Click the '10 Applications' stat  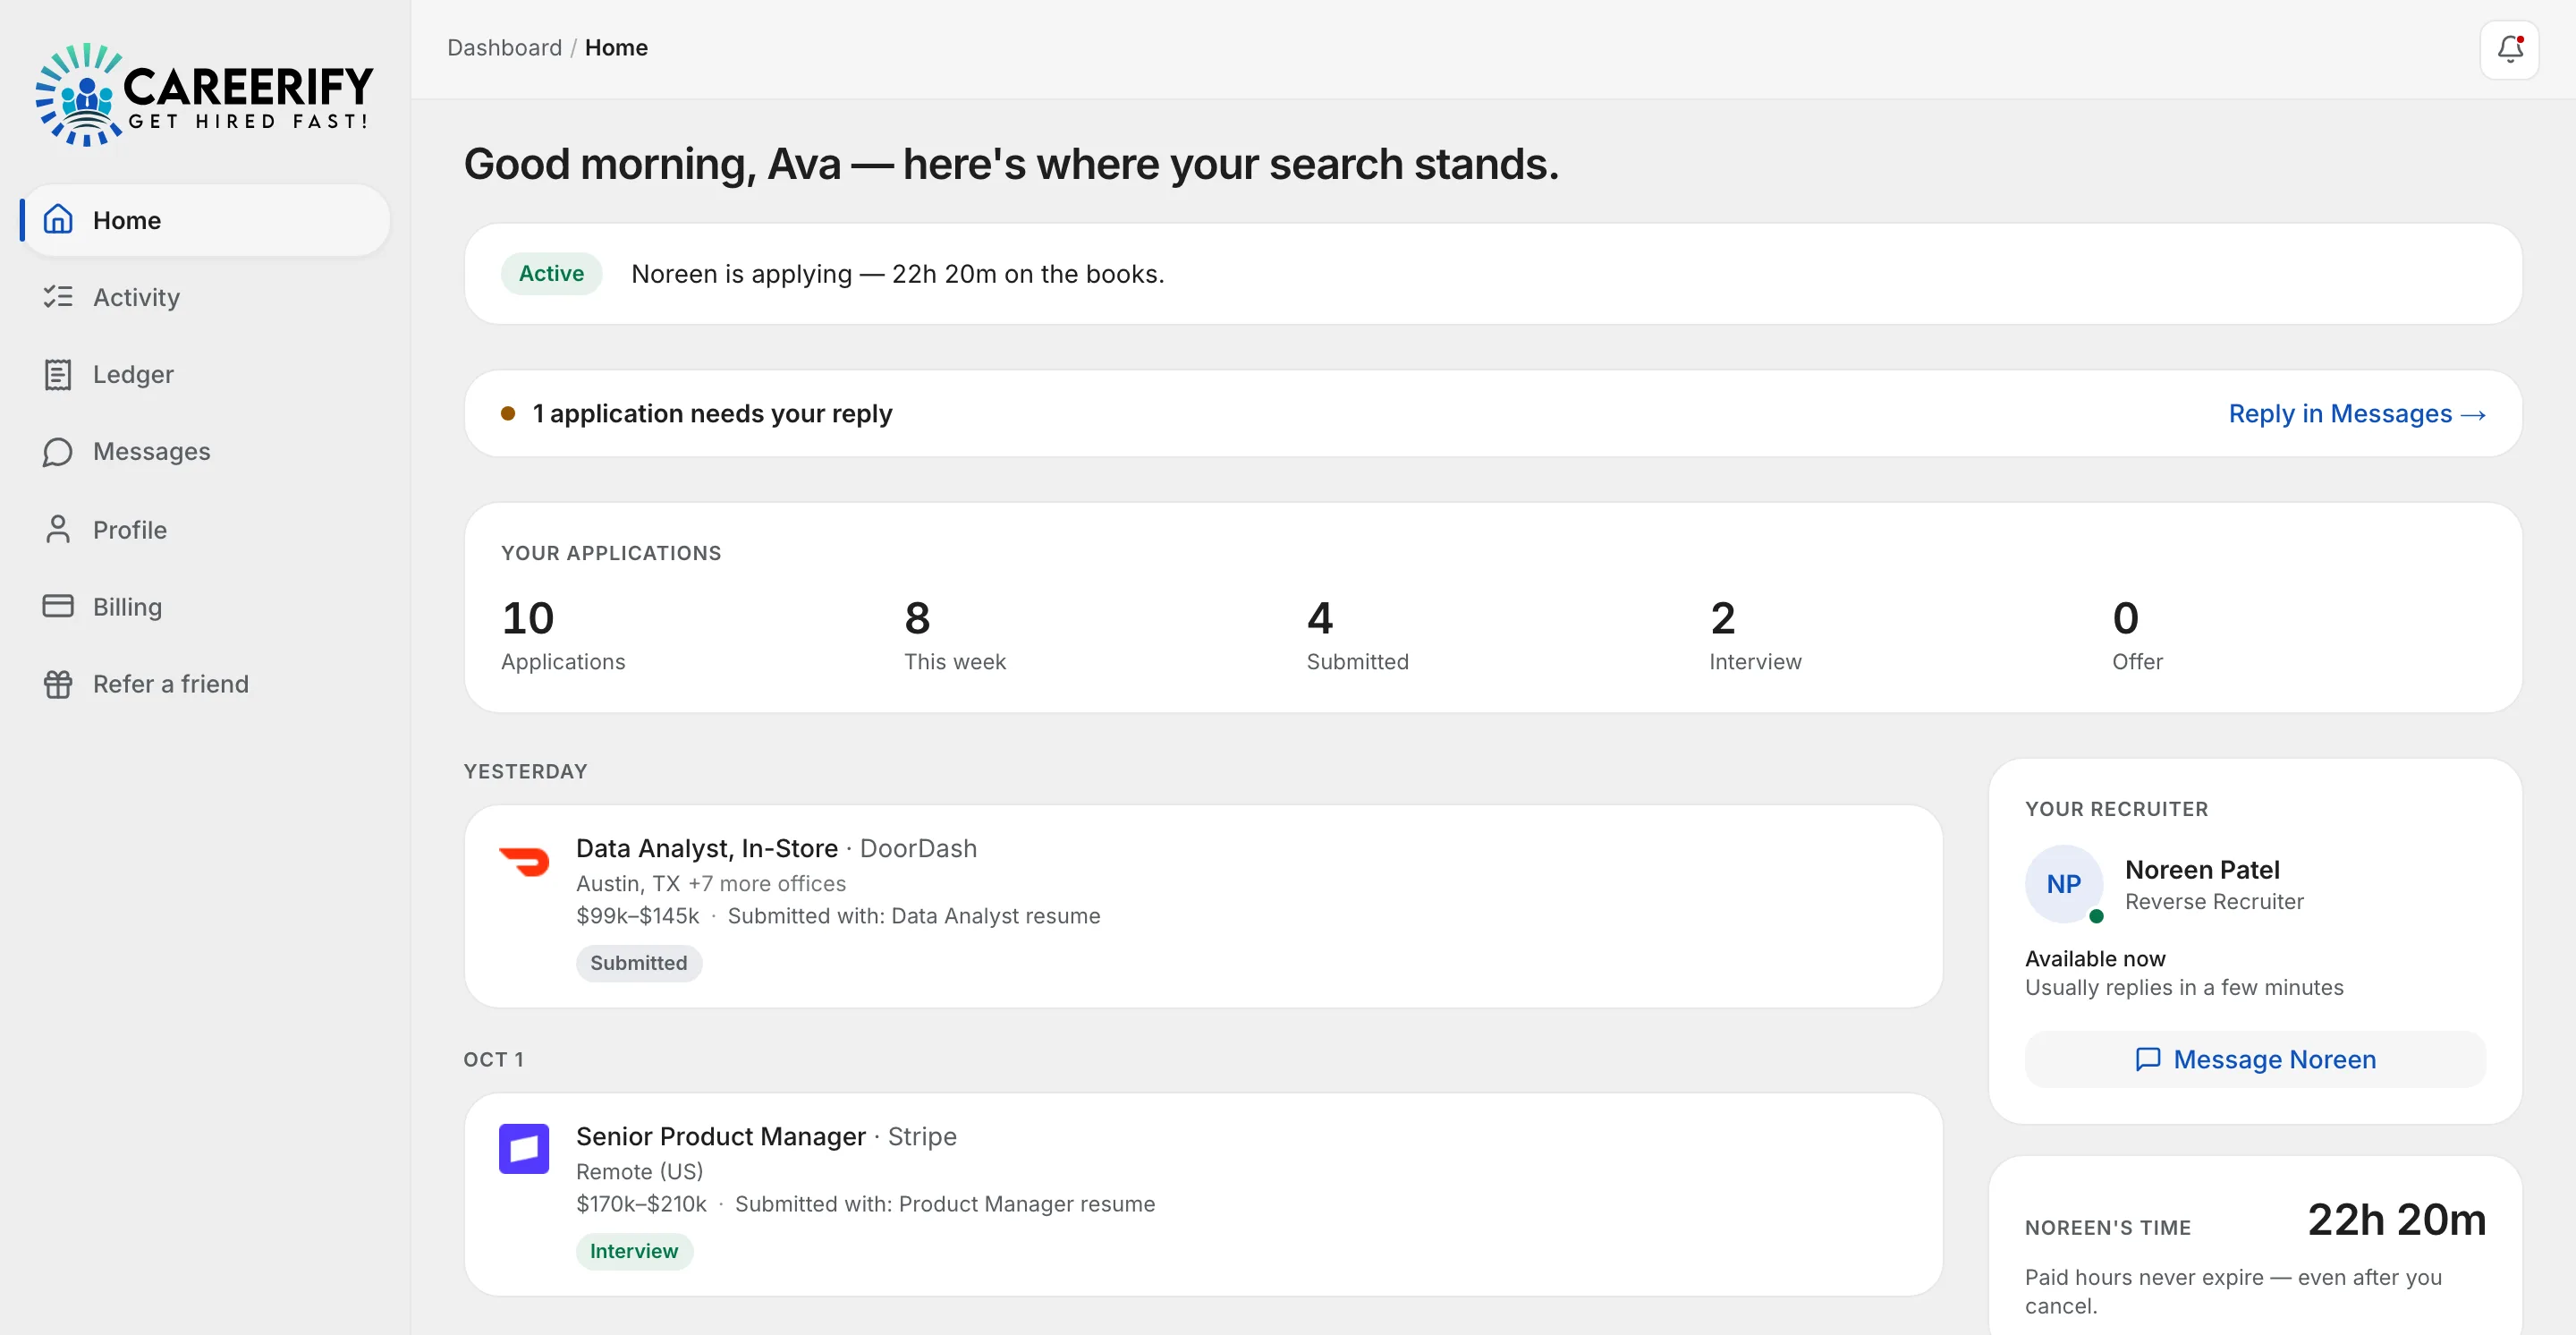[563, 634]
